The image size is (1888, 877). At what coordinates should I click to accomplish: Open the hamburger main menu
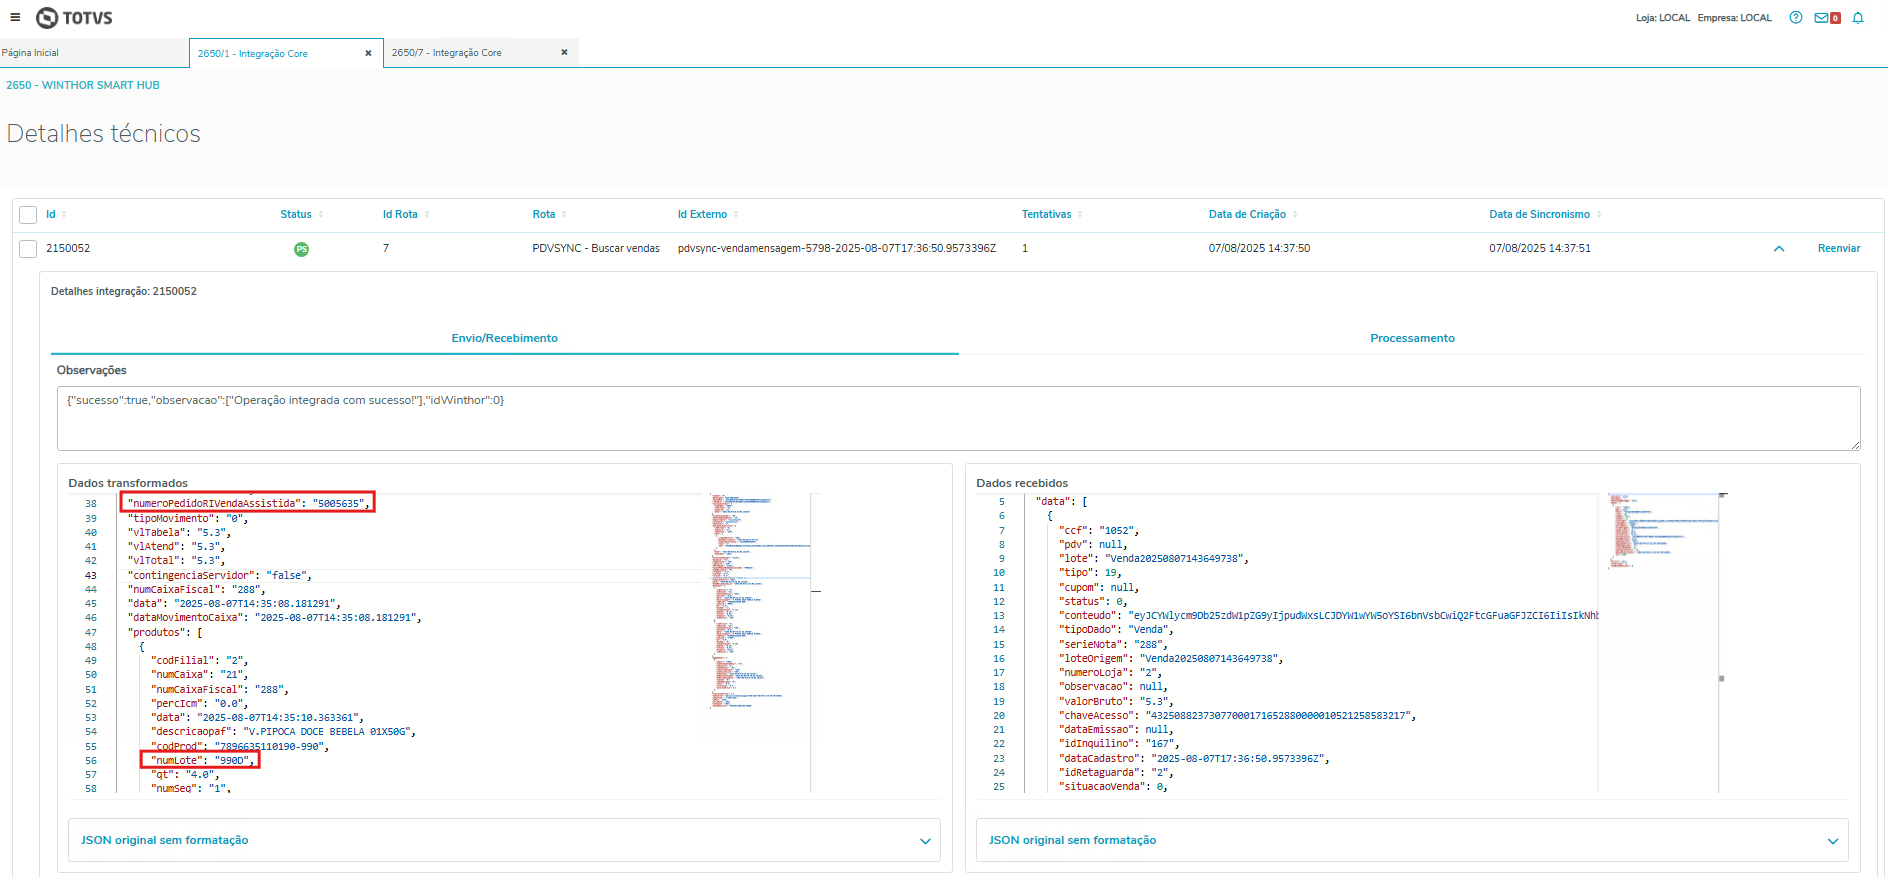(x=15, y=17)
